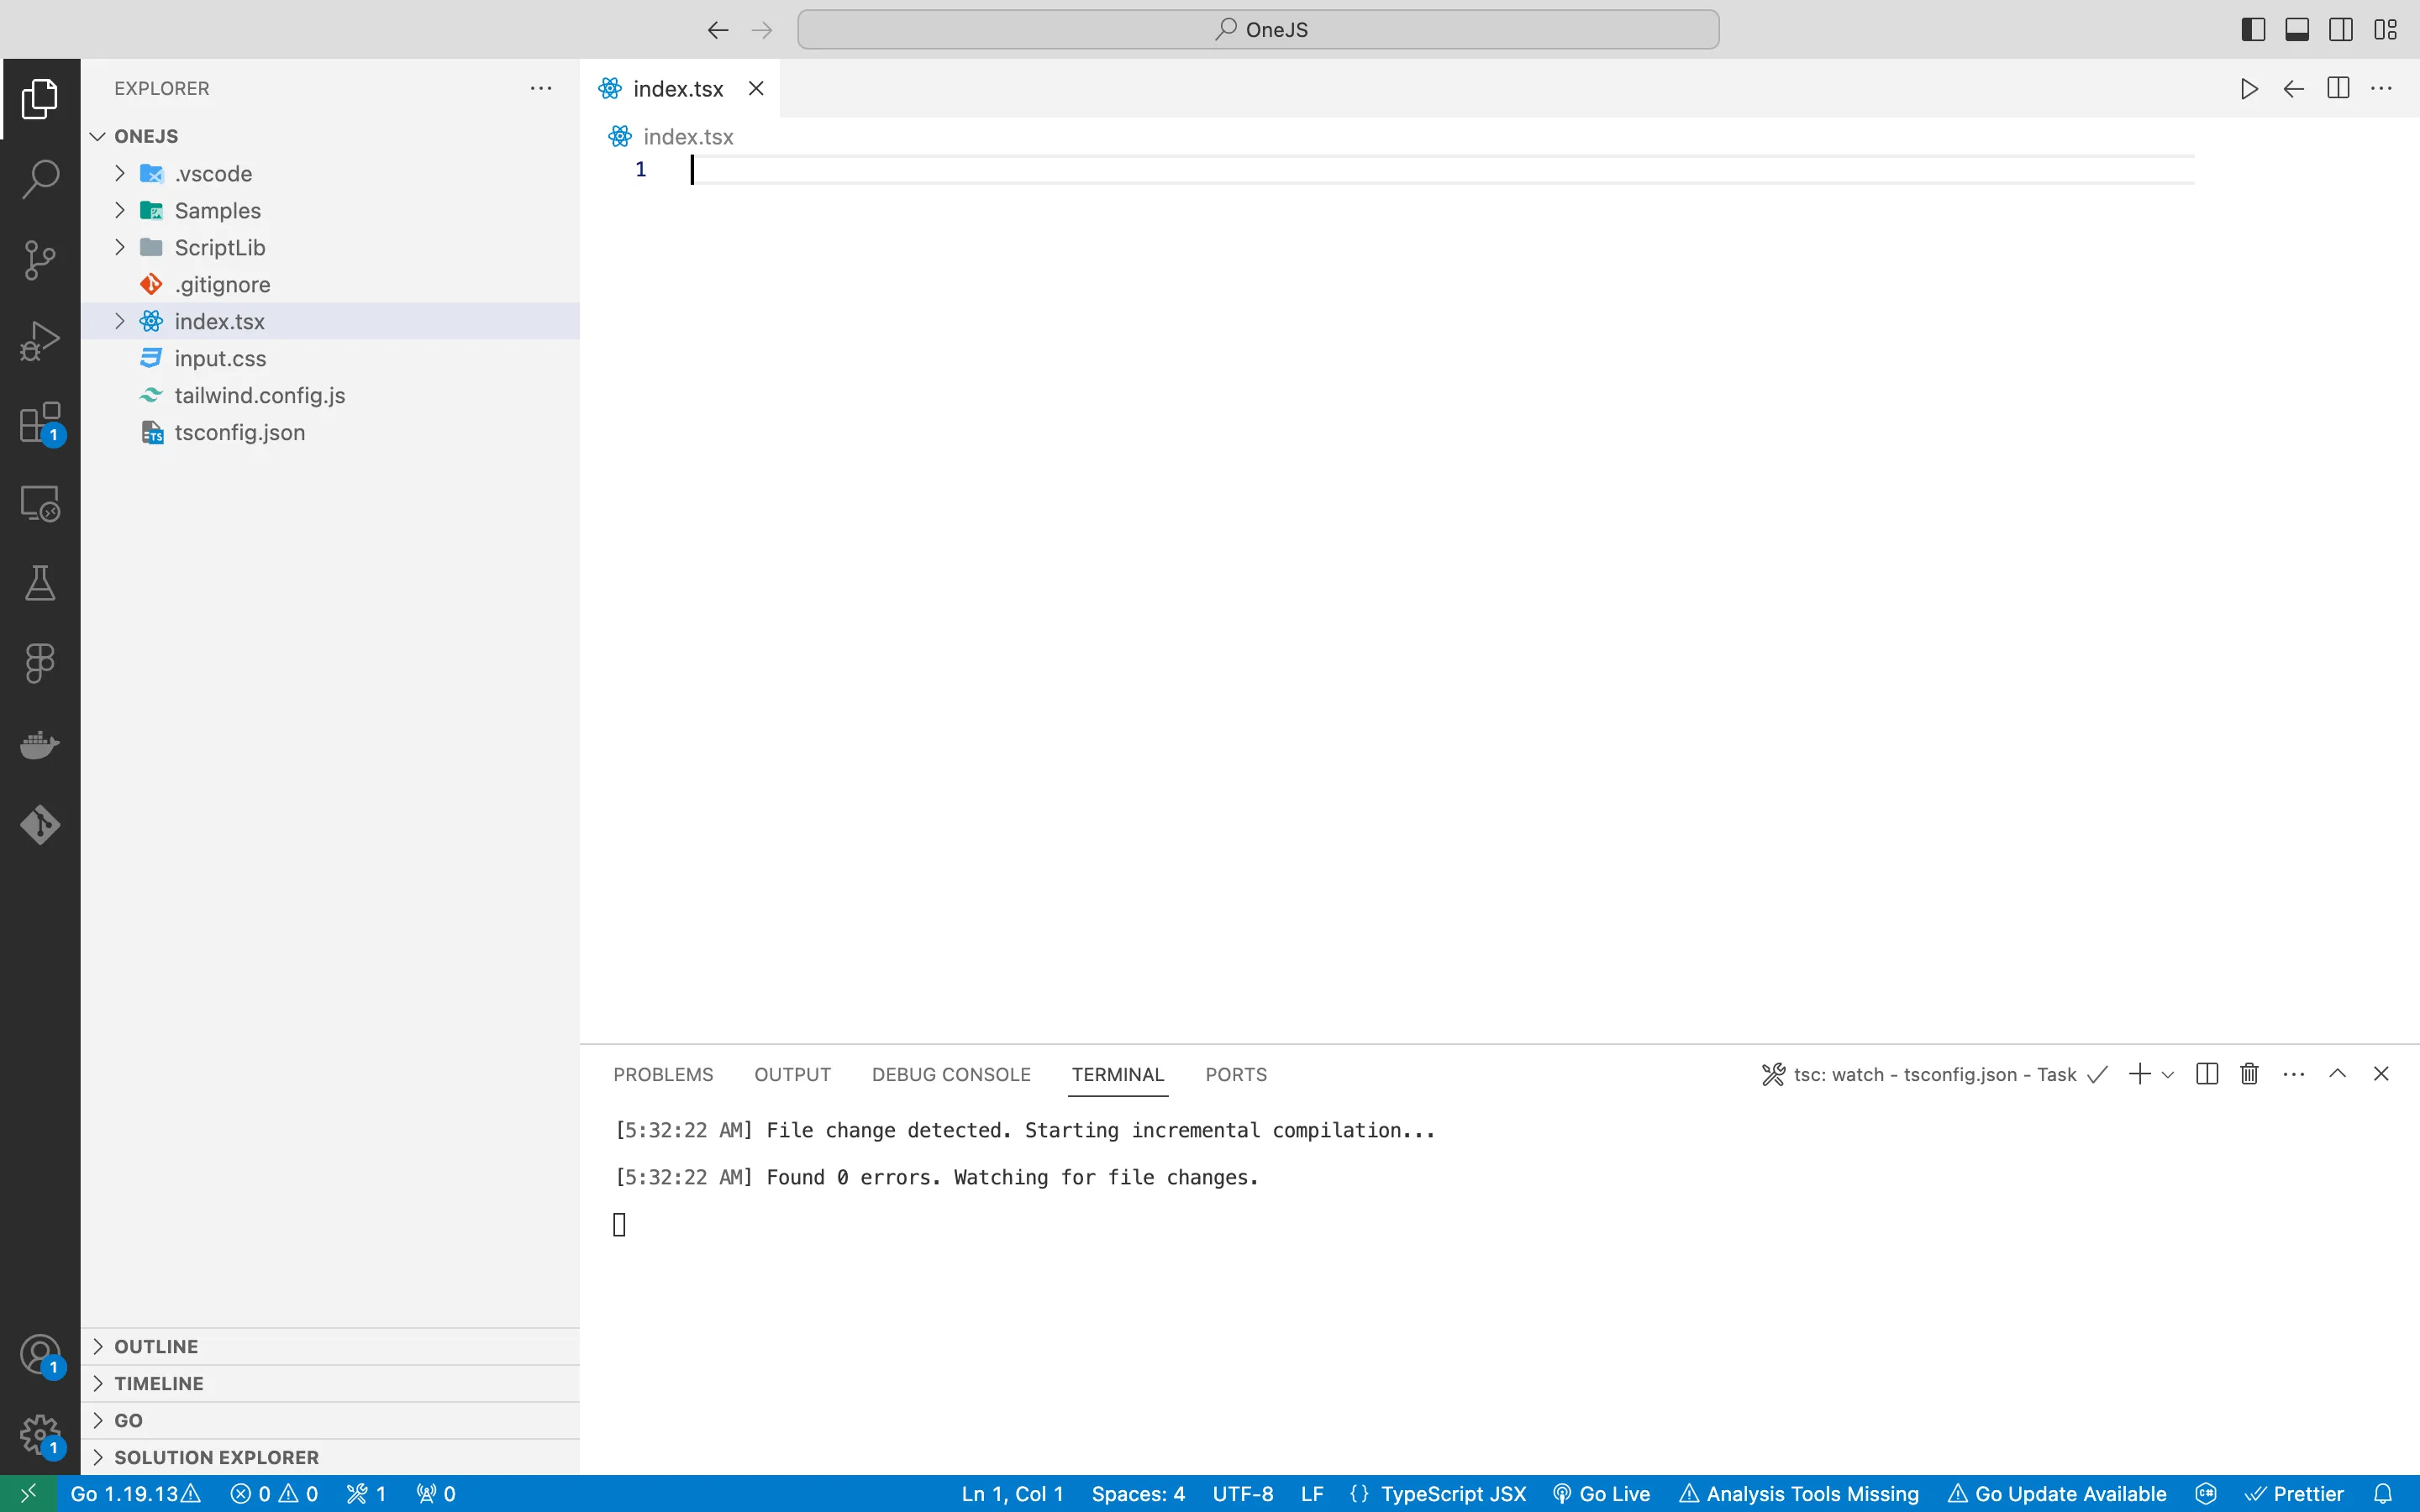Switch to the DEBUG CONSOLE tab

(951, 1075)
